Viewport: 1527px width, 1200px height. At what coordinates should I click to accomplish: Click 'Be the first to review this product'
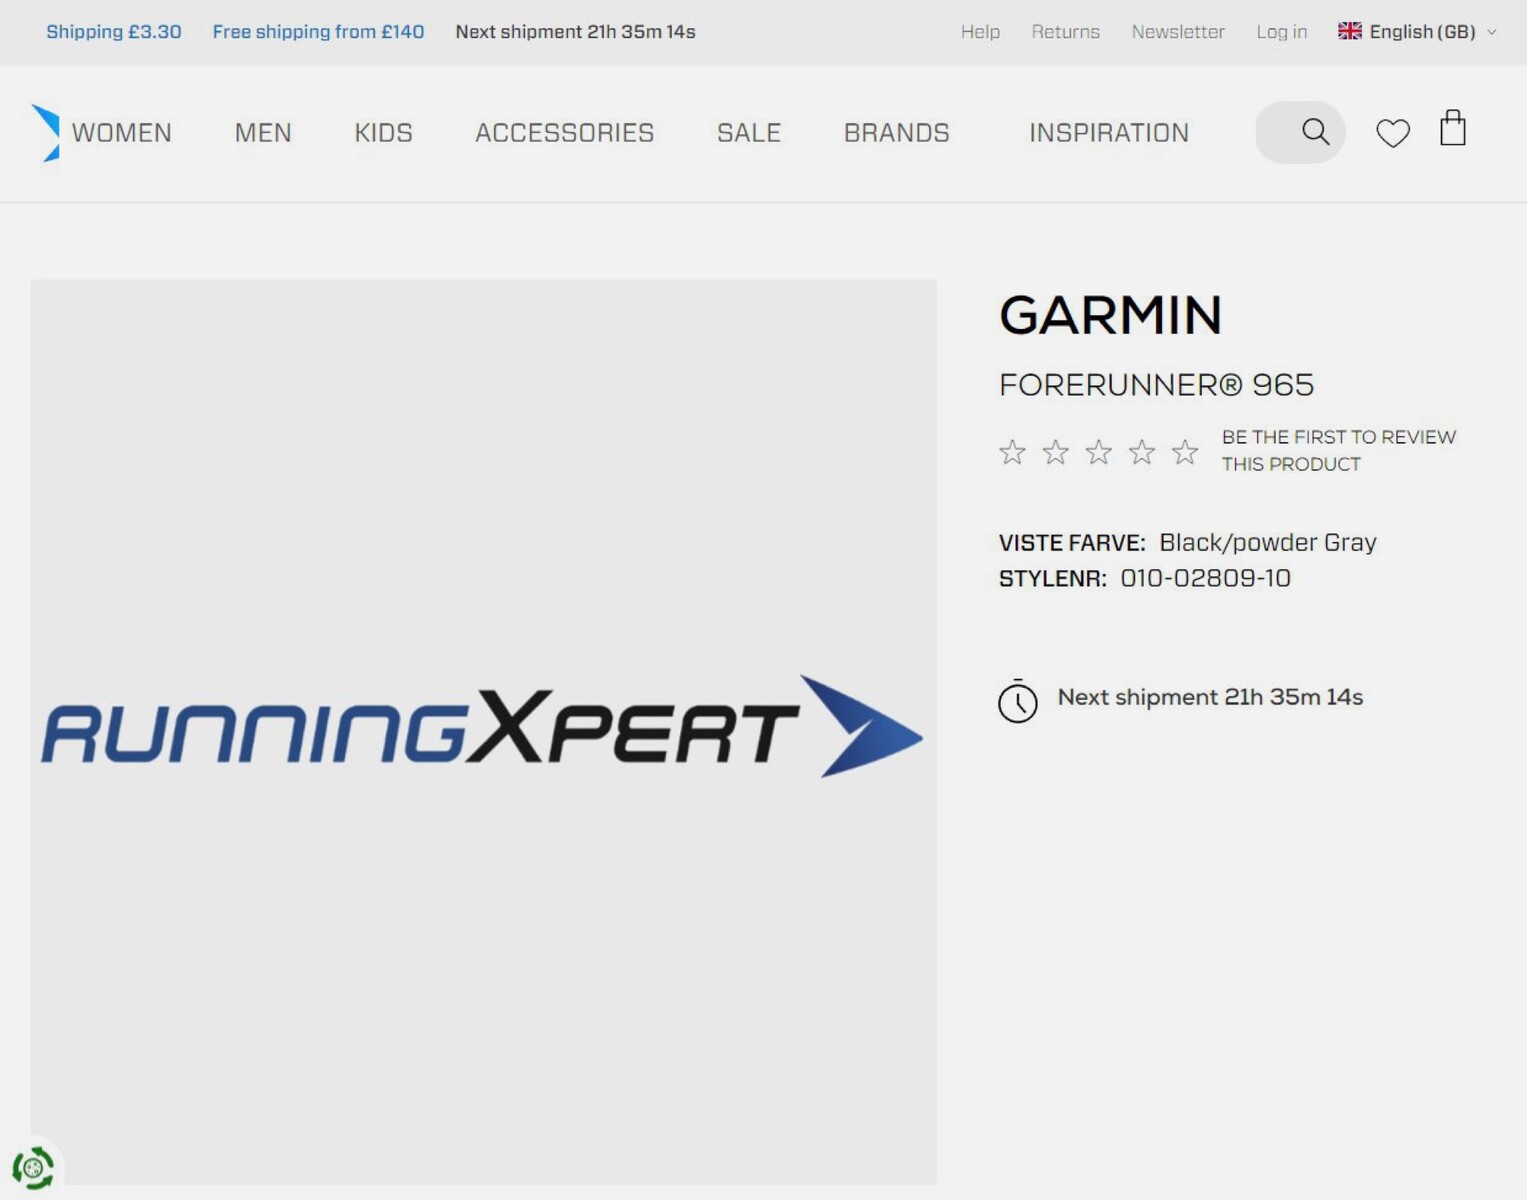(1338, 450)
